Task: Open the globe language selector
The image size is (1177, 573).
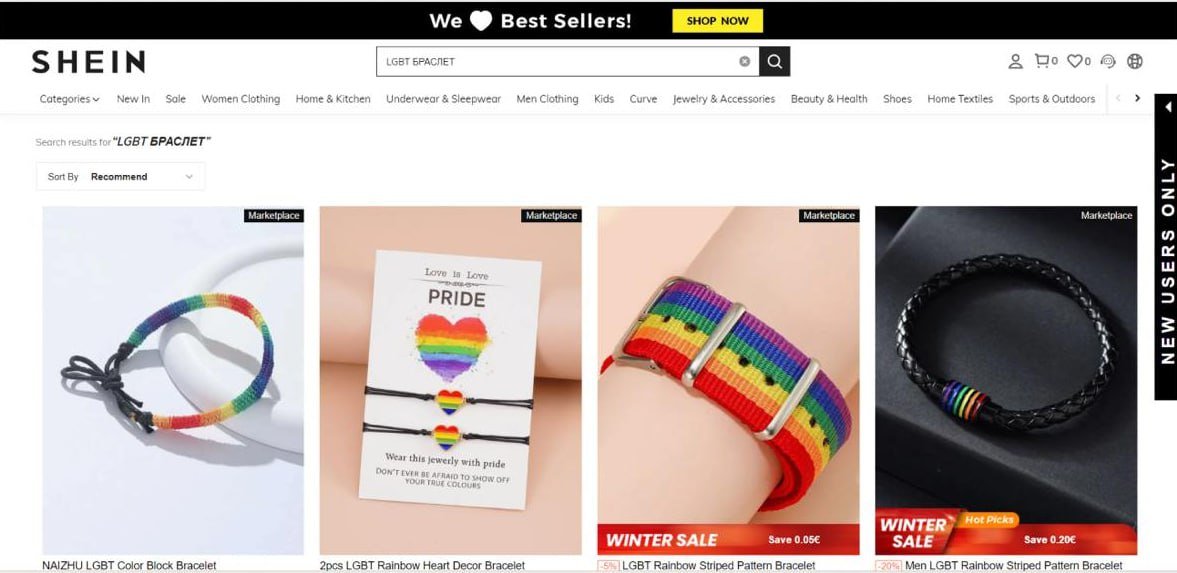Action: (x=1135, y=62)
